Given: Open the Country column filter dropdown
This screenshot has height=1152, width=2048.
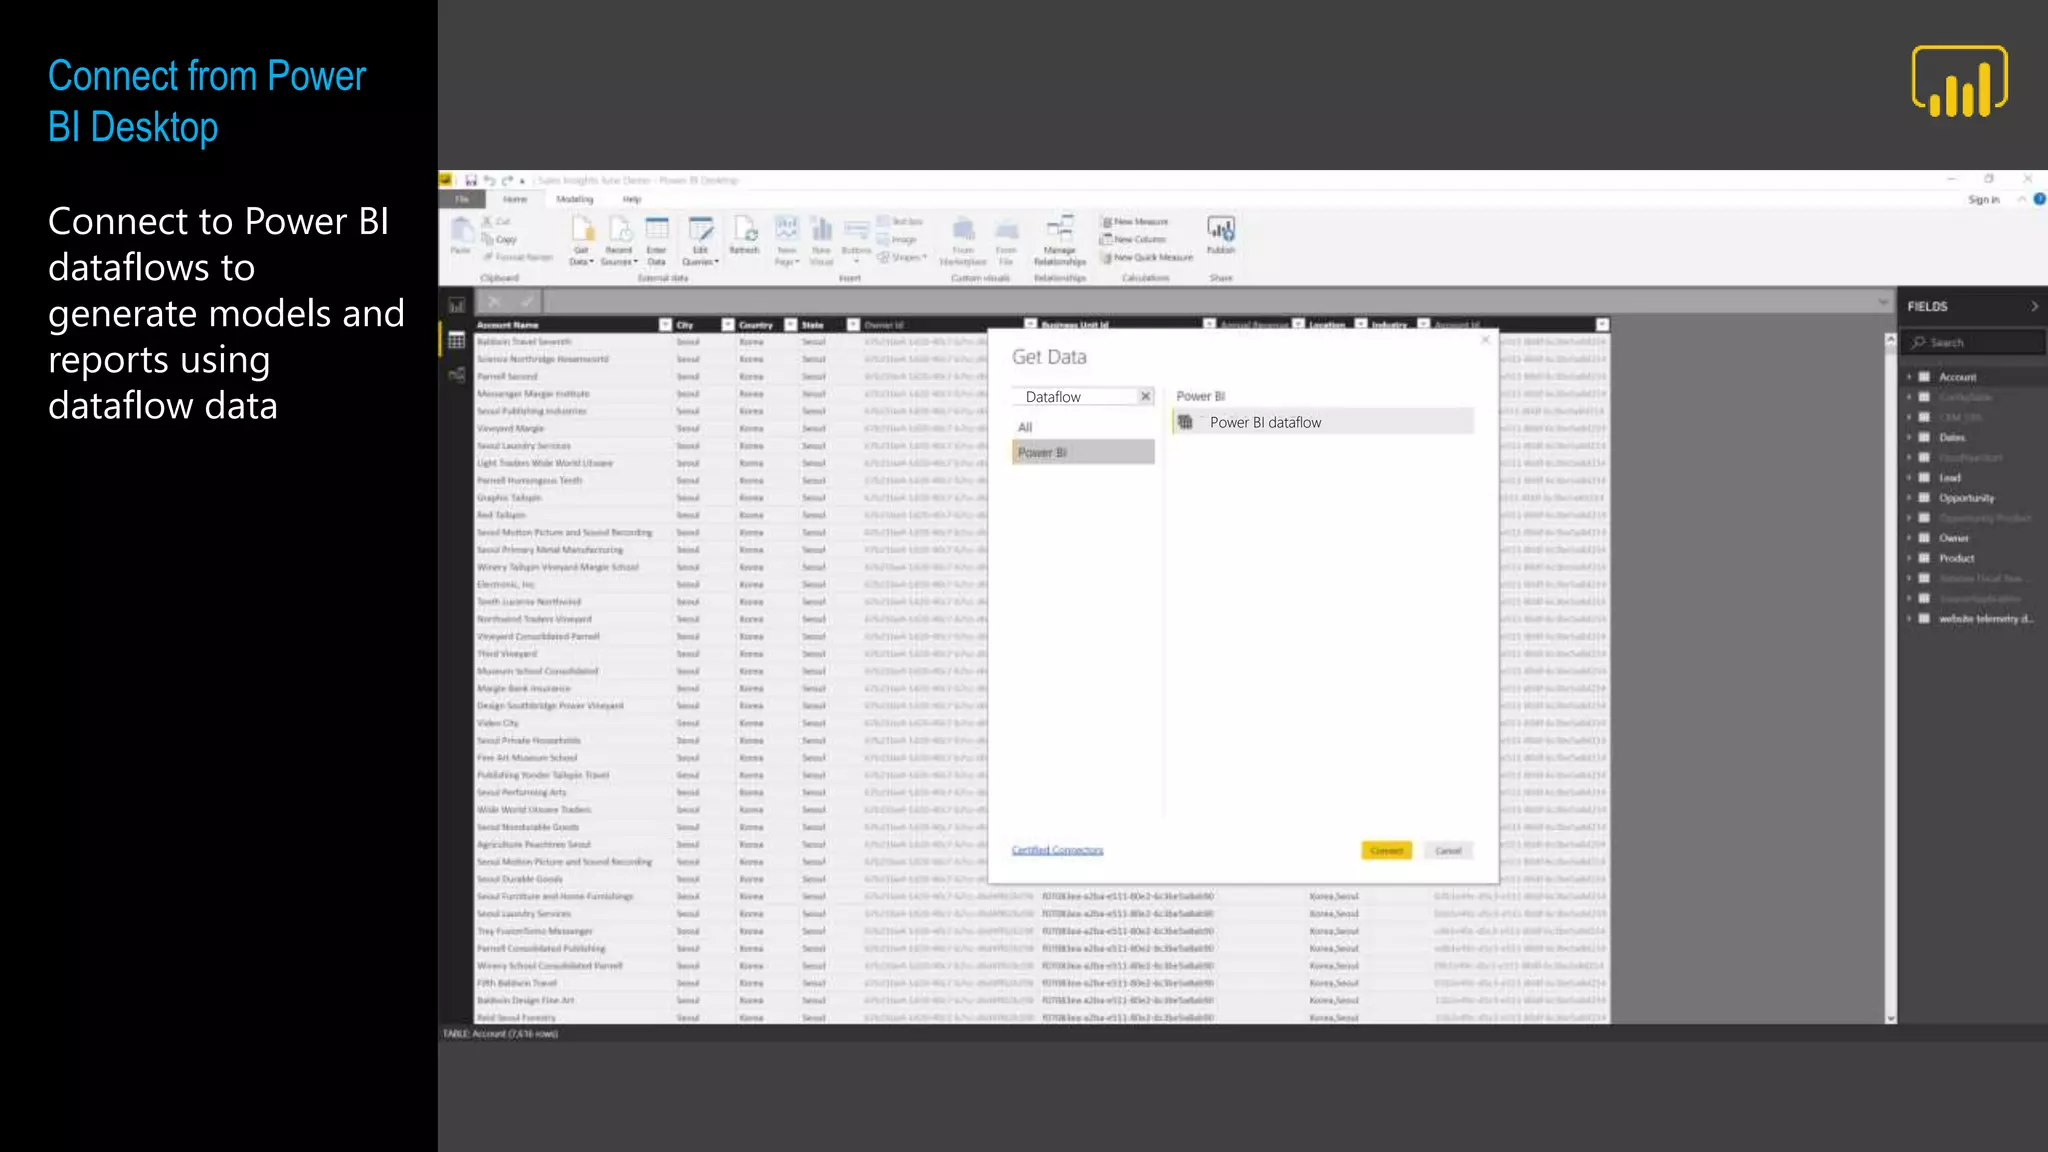Looking at the screenshot, I should pyautogui.click(x=790, y=325).
